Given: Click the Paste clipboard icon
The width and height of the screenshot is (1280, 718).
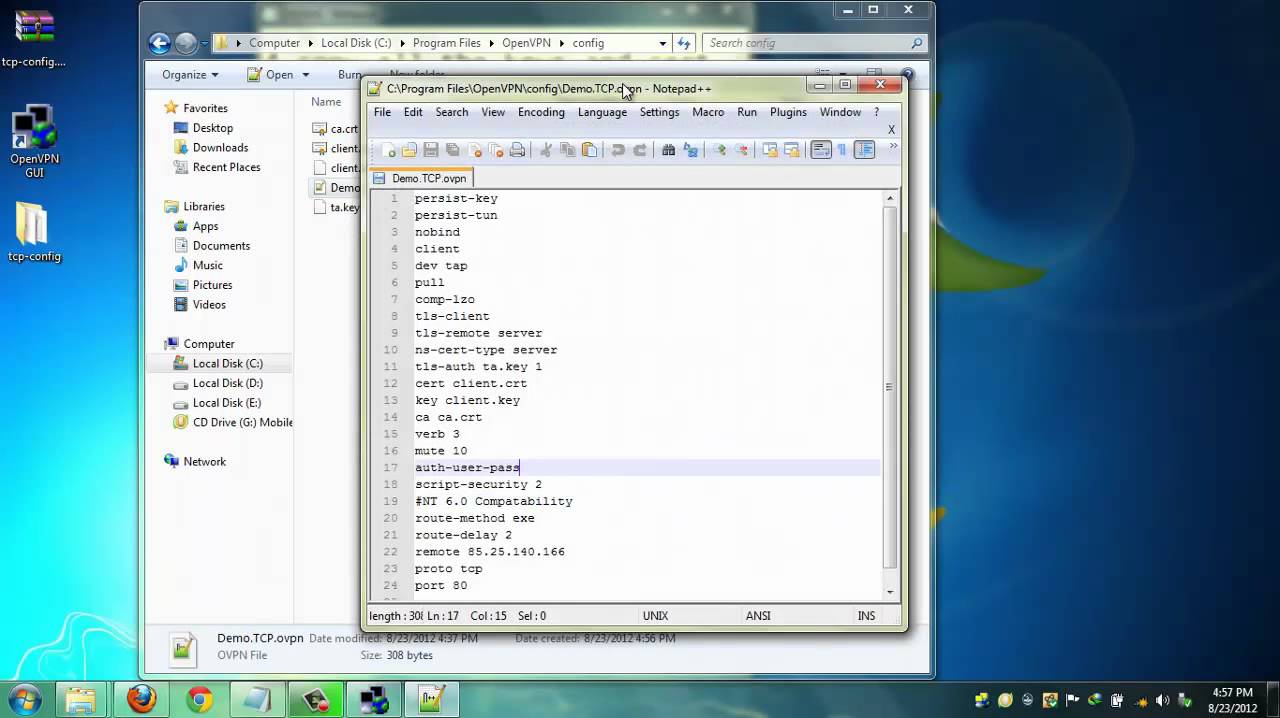Looking at the screenshot, I should pos(590,150).
